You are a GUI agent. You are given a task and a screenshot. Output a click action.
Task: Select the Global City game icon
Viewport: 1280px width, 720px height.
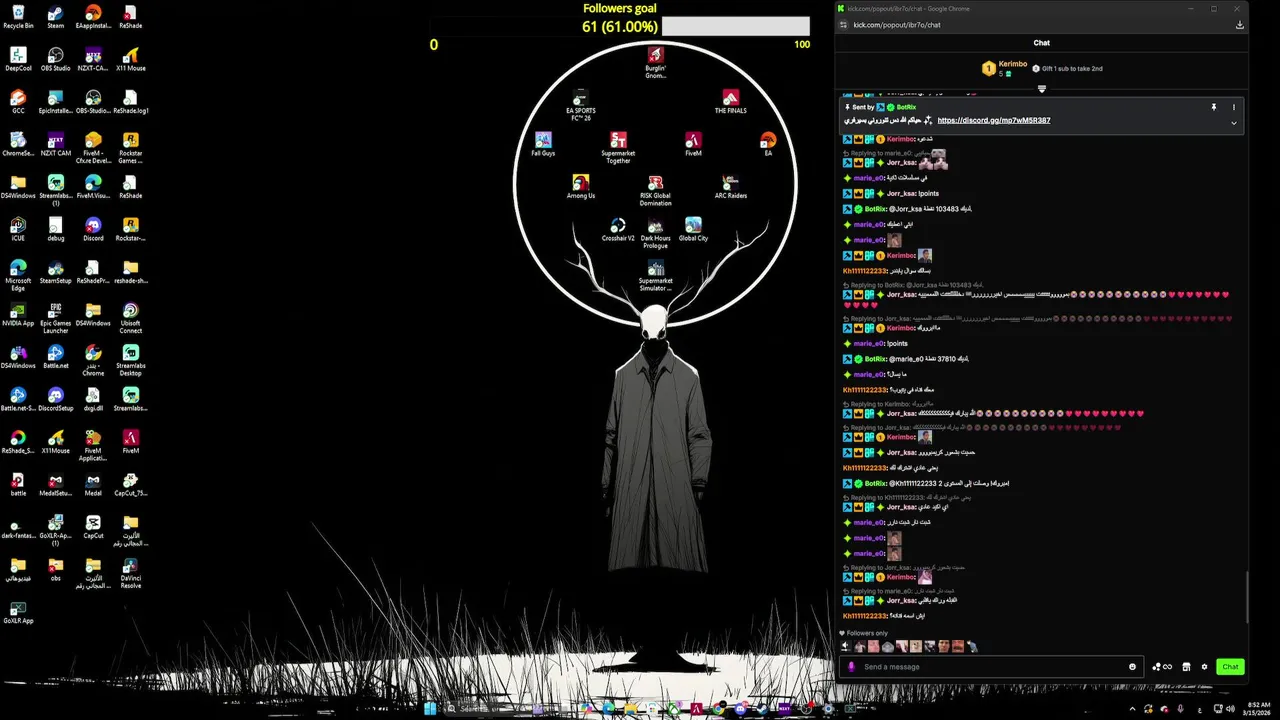coord(693,229)
